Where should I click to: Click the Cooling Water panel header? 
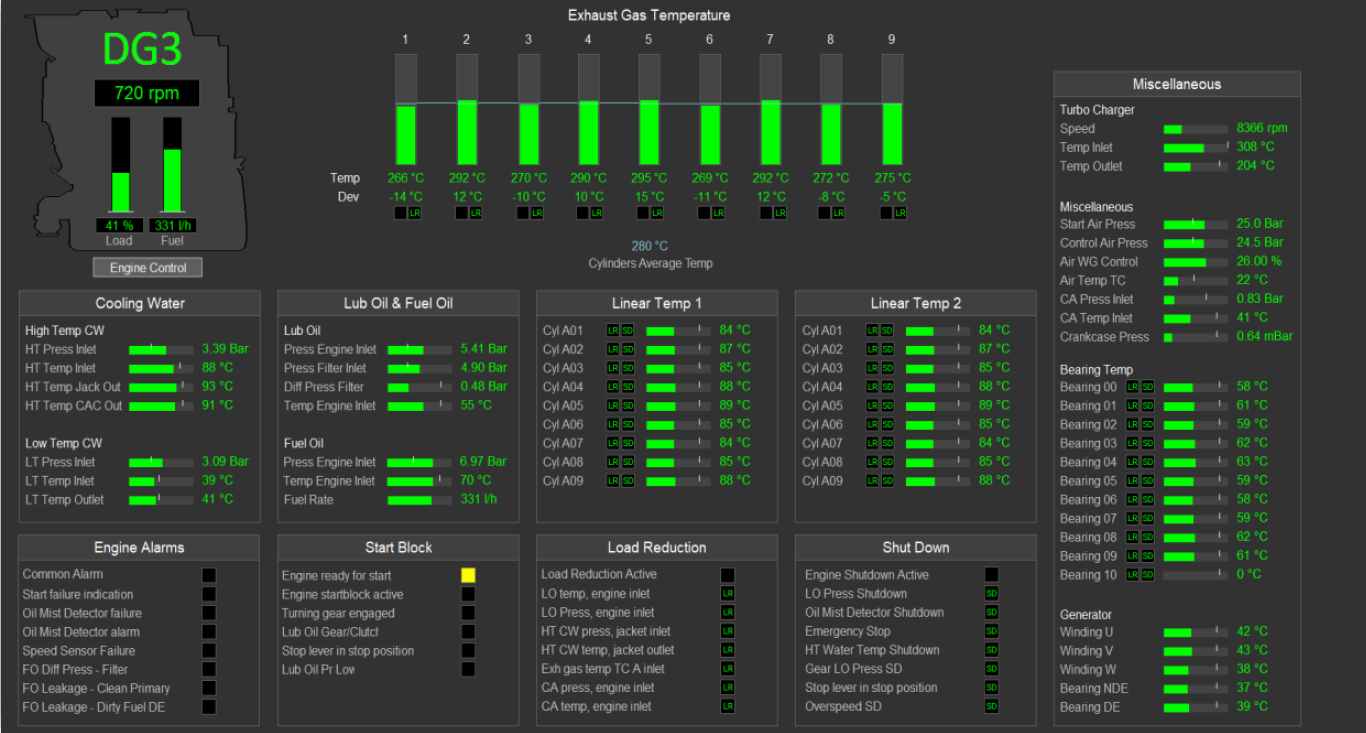[x=140, y=303]
